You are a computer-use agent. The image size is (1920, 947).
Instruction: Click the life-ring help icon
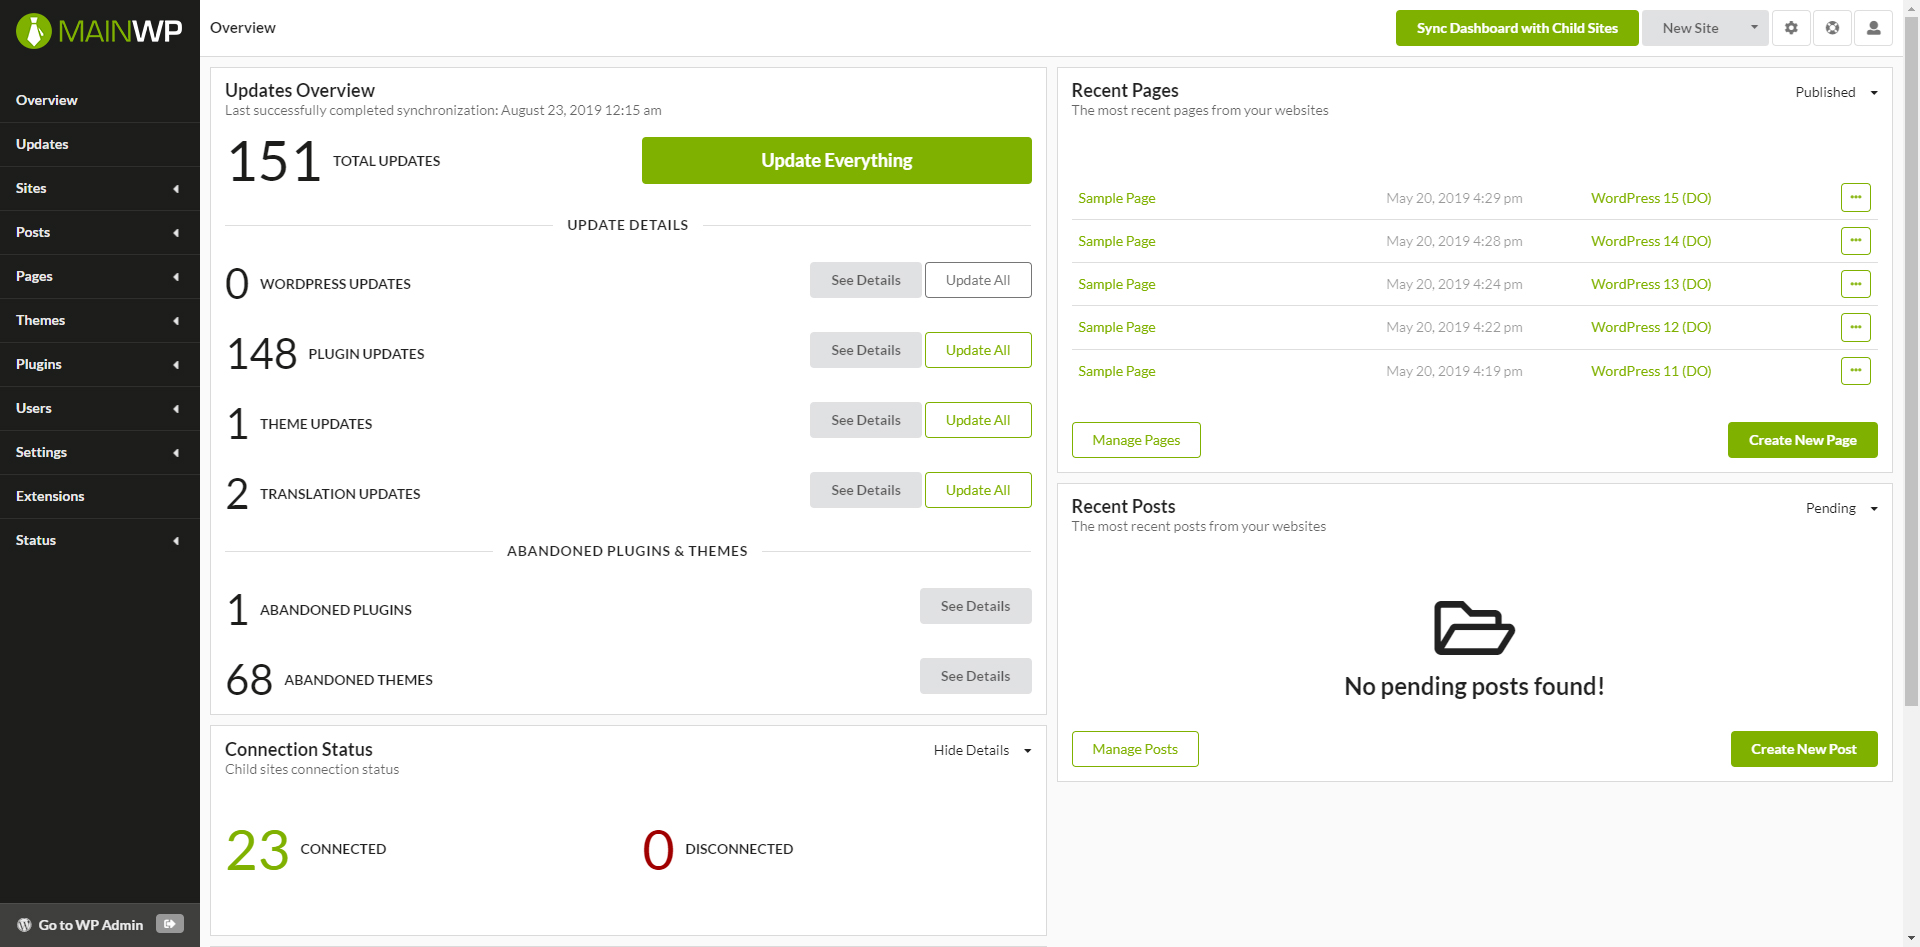[x=1832, y=28]
